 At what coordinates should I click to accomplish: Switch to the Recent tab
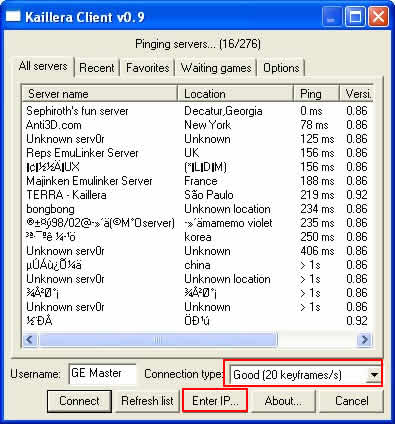pyautogui.click(x=97, y=68)
